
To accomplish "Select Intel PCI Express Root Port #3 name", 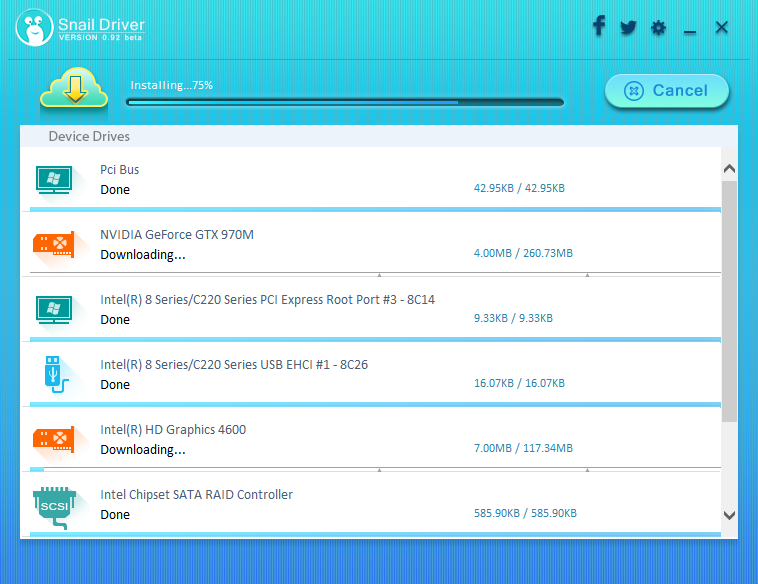I will point(267,300).
